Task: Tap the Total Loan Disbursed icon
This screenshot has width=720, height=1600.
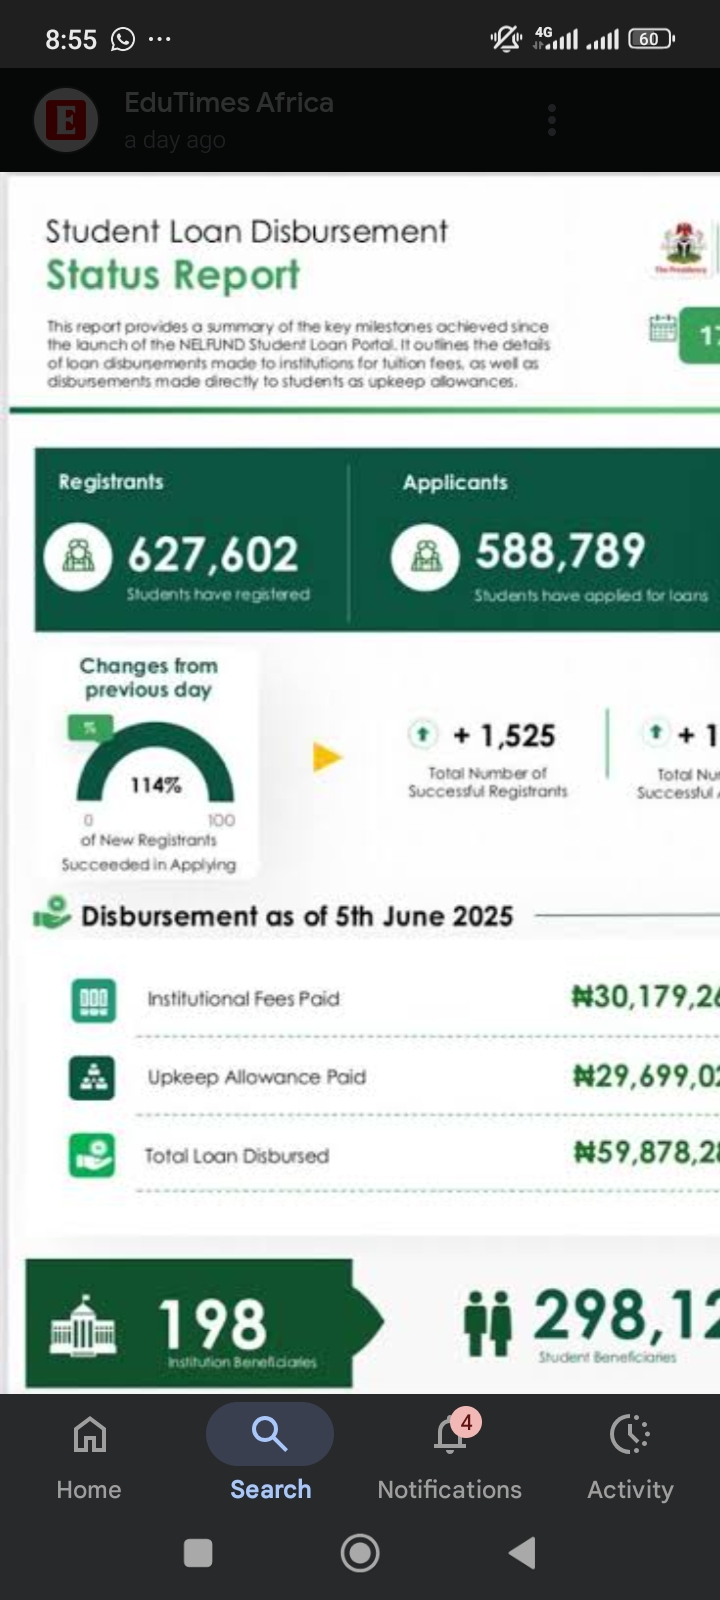Action: point(93,1155)
